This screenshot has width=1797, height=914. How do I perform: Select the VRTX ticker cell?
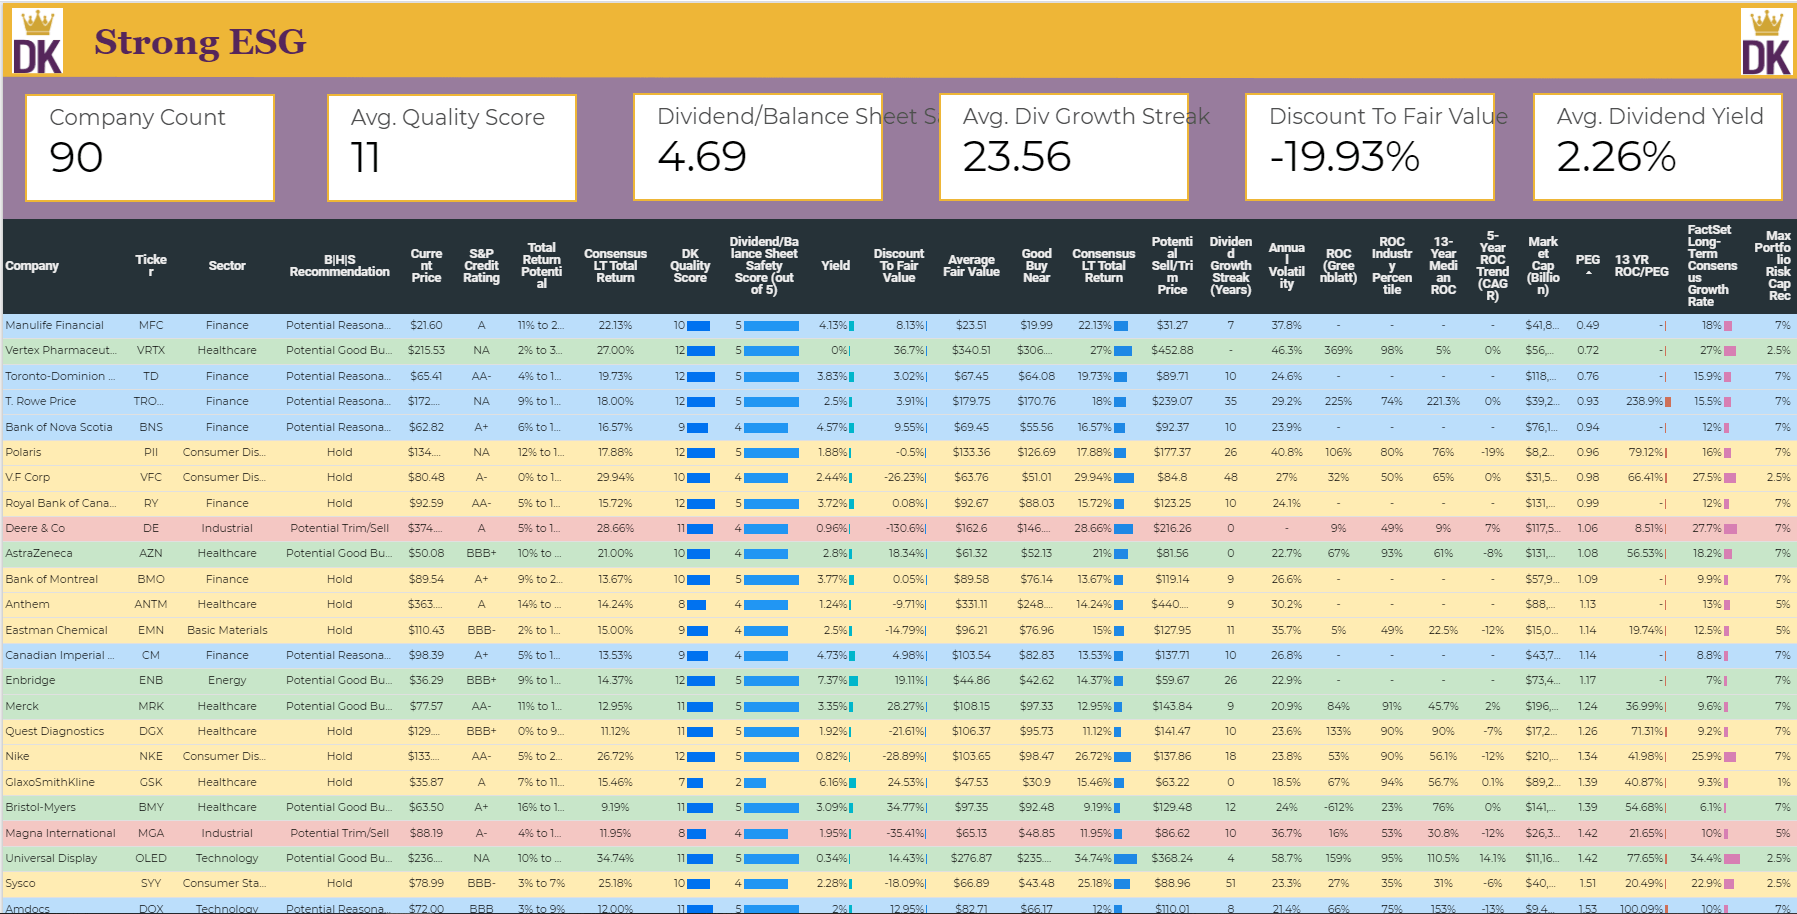coord(151,351)
